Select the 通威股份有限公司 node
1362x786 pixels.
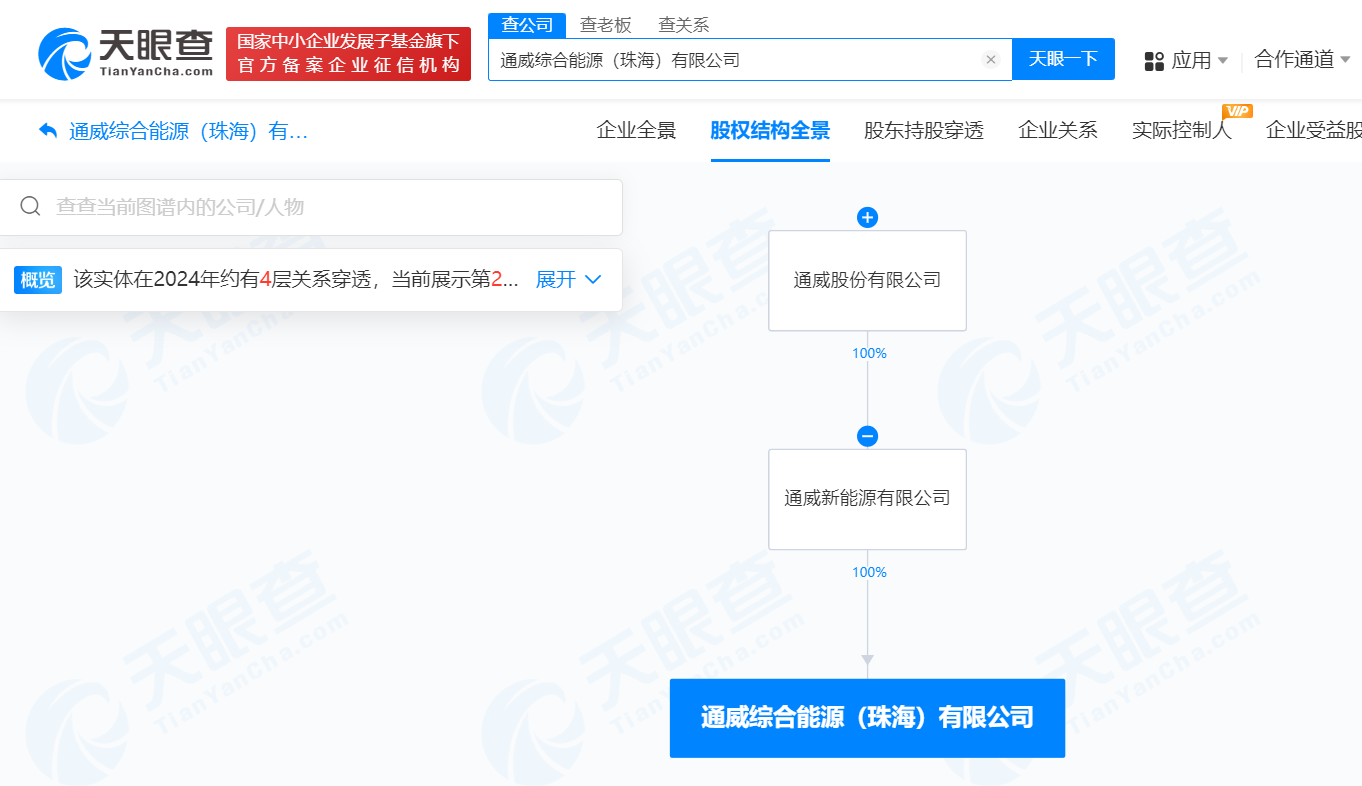click(867, 280)
